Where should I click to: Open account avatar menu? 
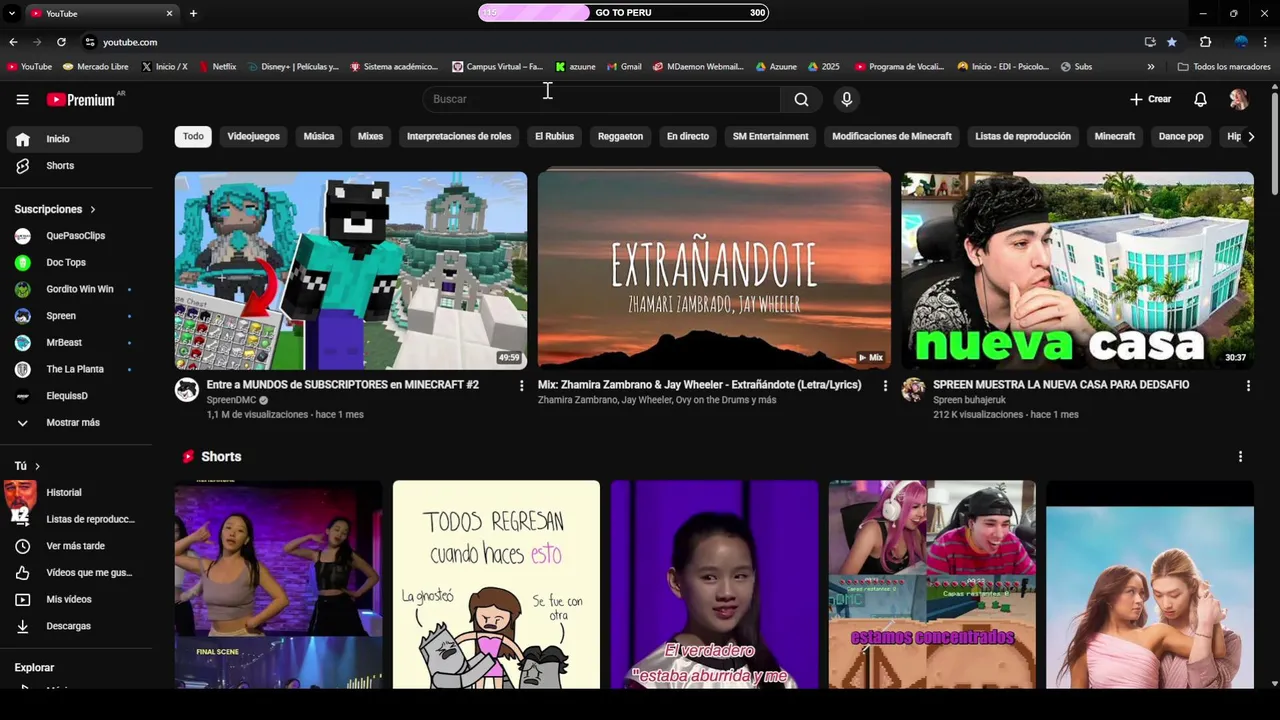[x=1239, y=99]
